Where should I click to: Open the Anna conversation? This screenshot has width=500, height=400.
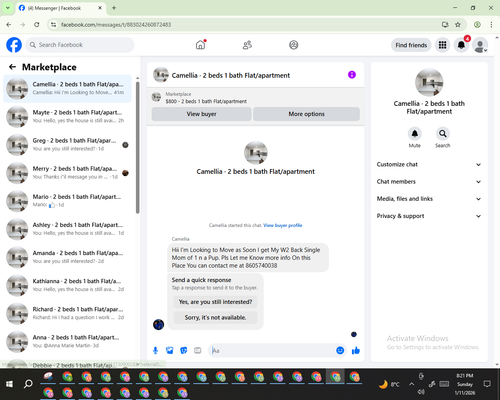[67, 341]
